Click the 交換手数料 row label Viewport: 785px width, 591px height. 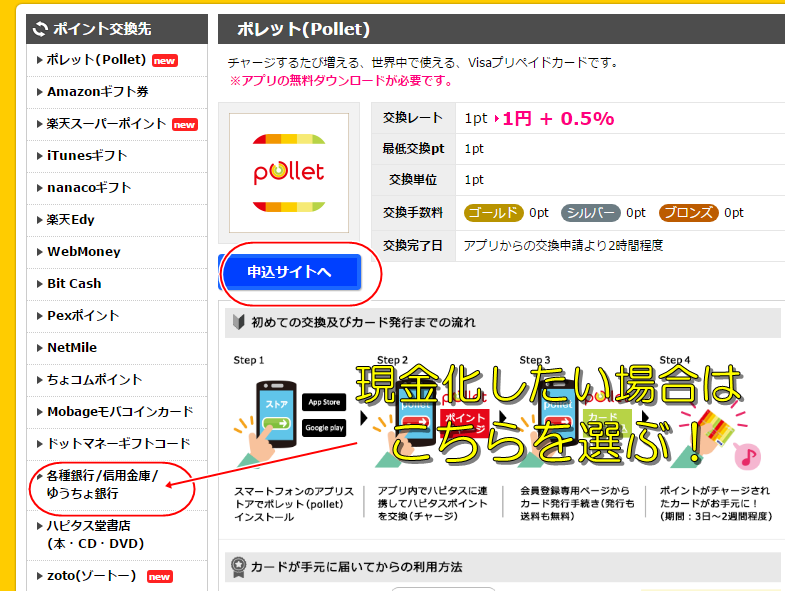413,213
